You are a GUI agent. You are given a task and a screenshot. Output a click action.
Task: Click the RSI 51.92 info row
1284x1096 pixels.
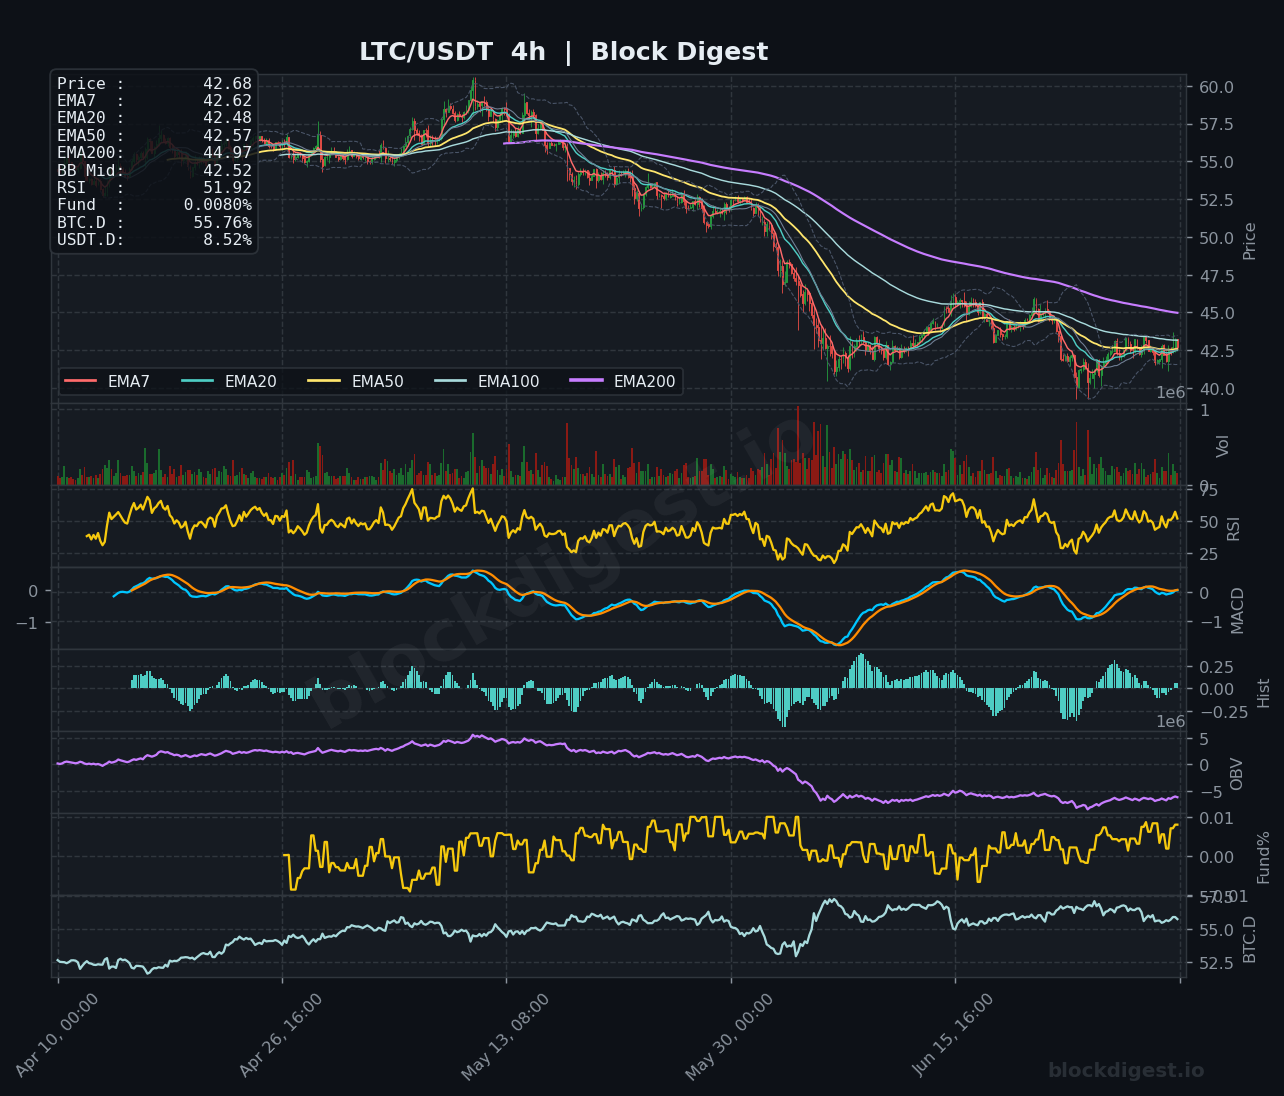pyautogui.click(x=154, y=188)
